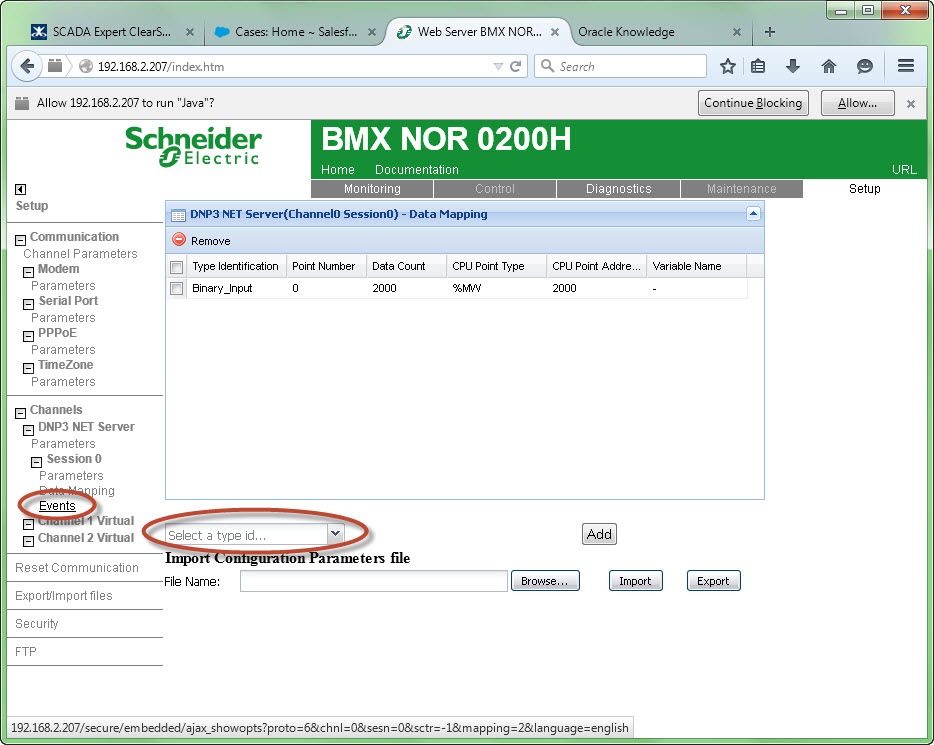Viewport: 934px width, 745px height.
Task: Open the Events link under Session 0
Action: coord(57,506)
